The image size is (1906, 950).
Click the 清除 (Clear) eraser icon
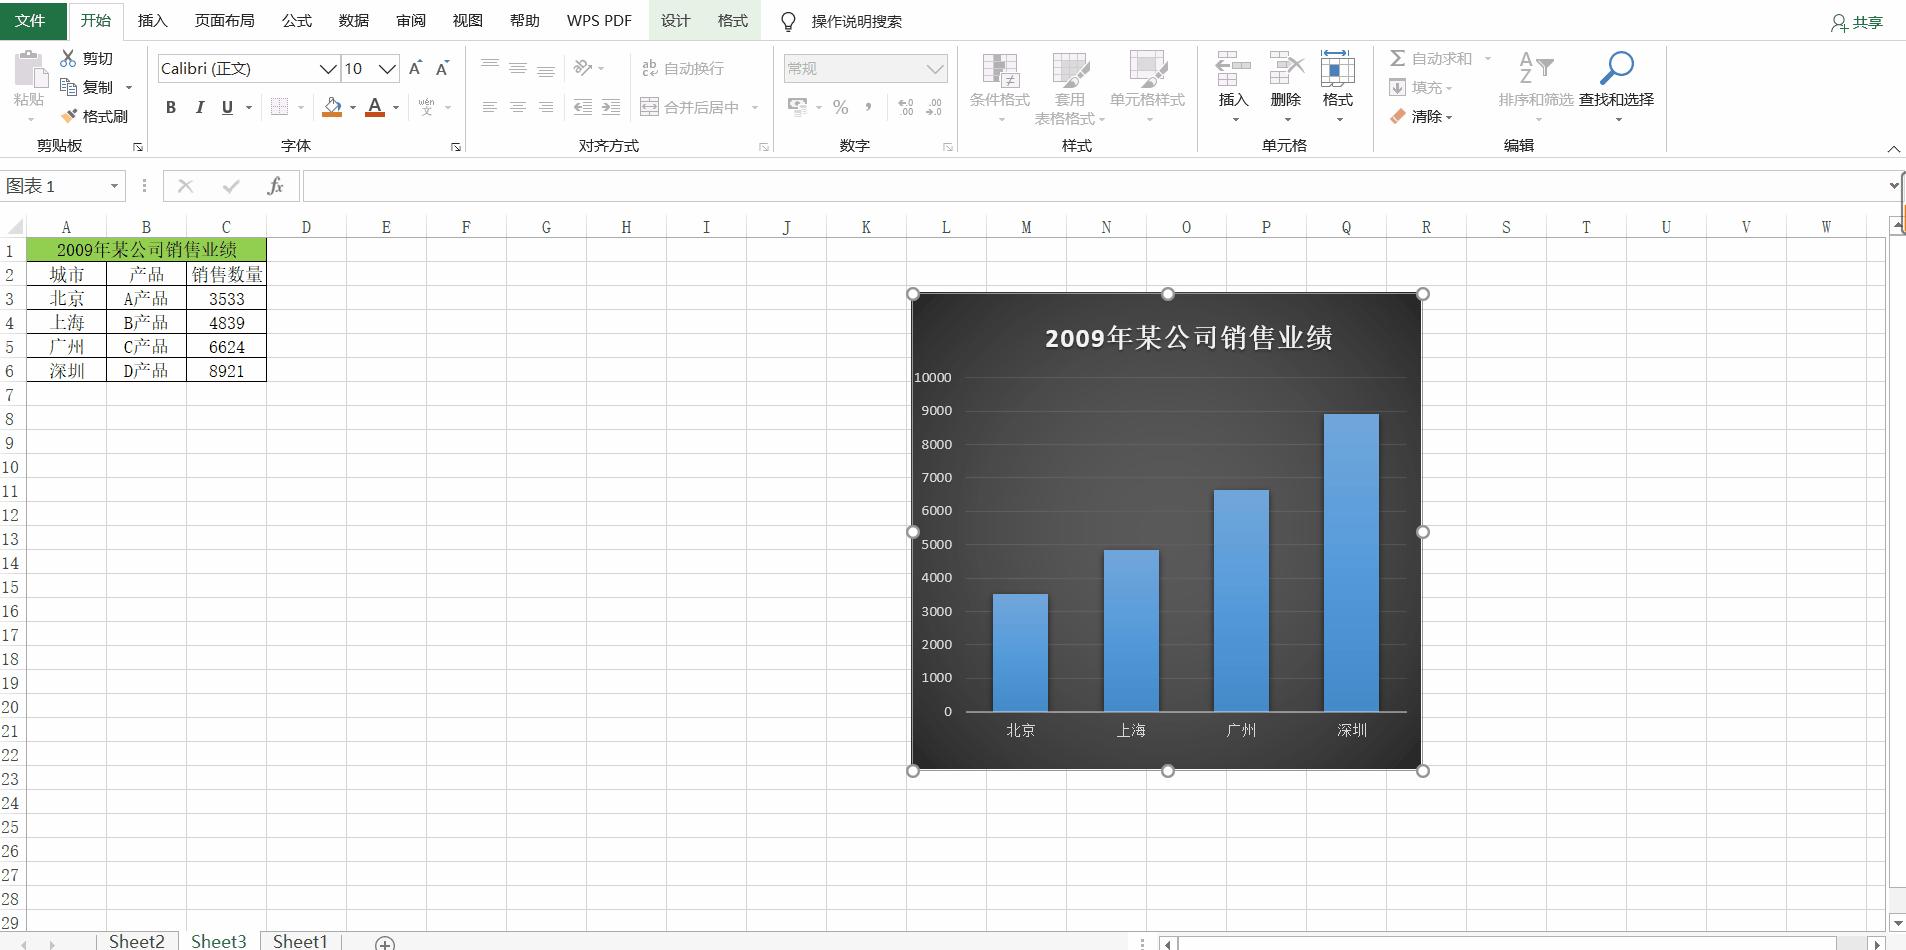(1398, 116)
